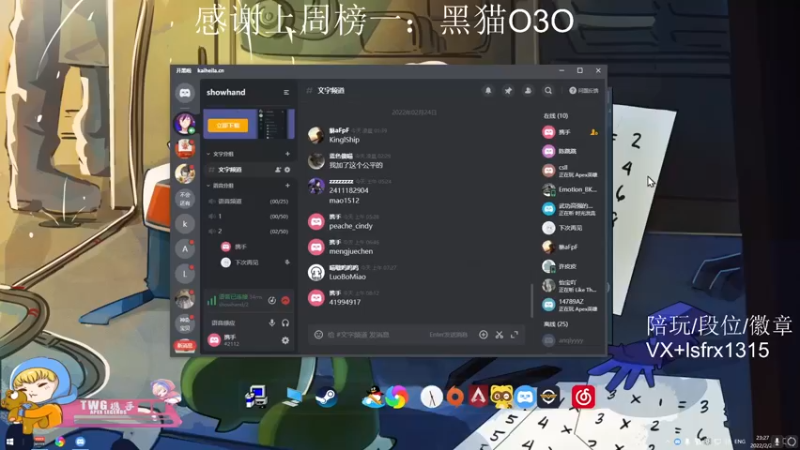The height and width of the screenshot is (450, 800).
Task: Switch to the 不会还有 server icon
Action: point(185,199)
